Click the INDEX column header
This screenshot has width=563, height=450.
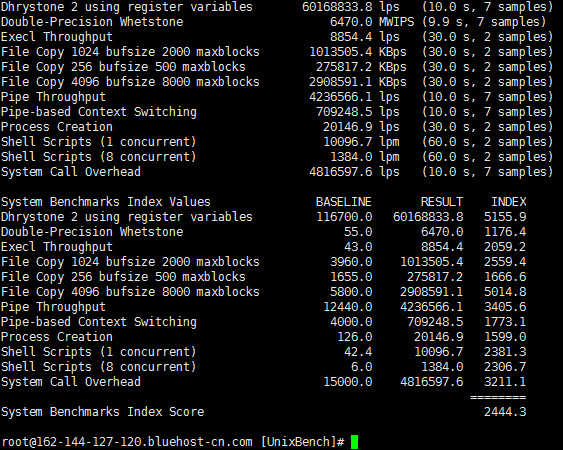[508, 202]
